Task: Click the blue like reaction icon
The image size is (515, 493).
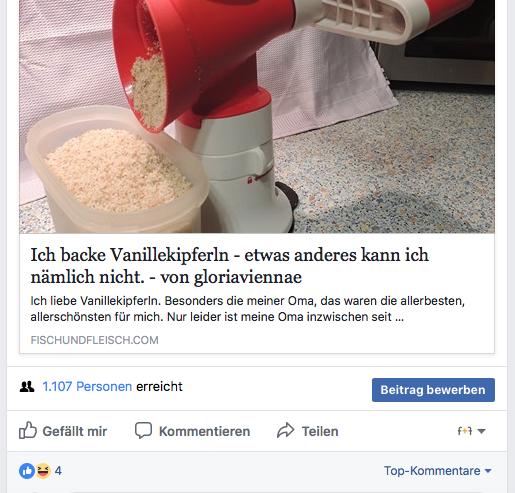Action: [x=27, y=471]
